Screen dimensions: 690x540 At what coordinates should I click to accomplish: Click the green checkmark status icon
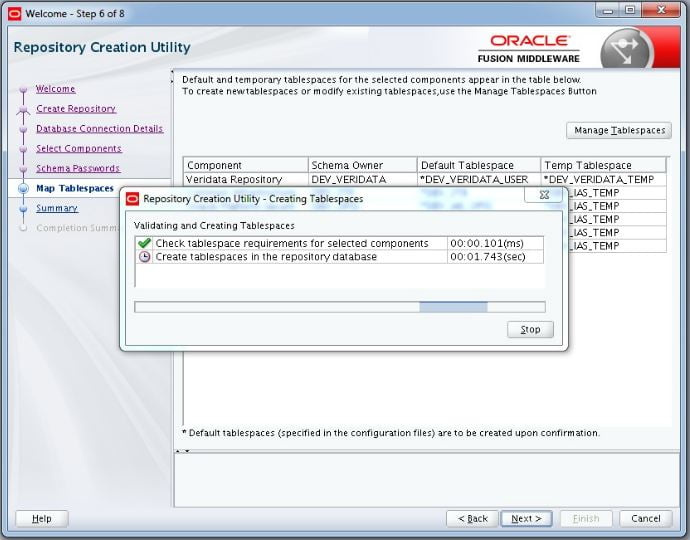pyautogui.click(x=144, y=243)
